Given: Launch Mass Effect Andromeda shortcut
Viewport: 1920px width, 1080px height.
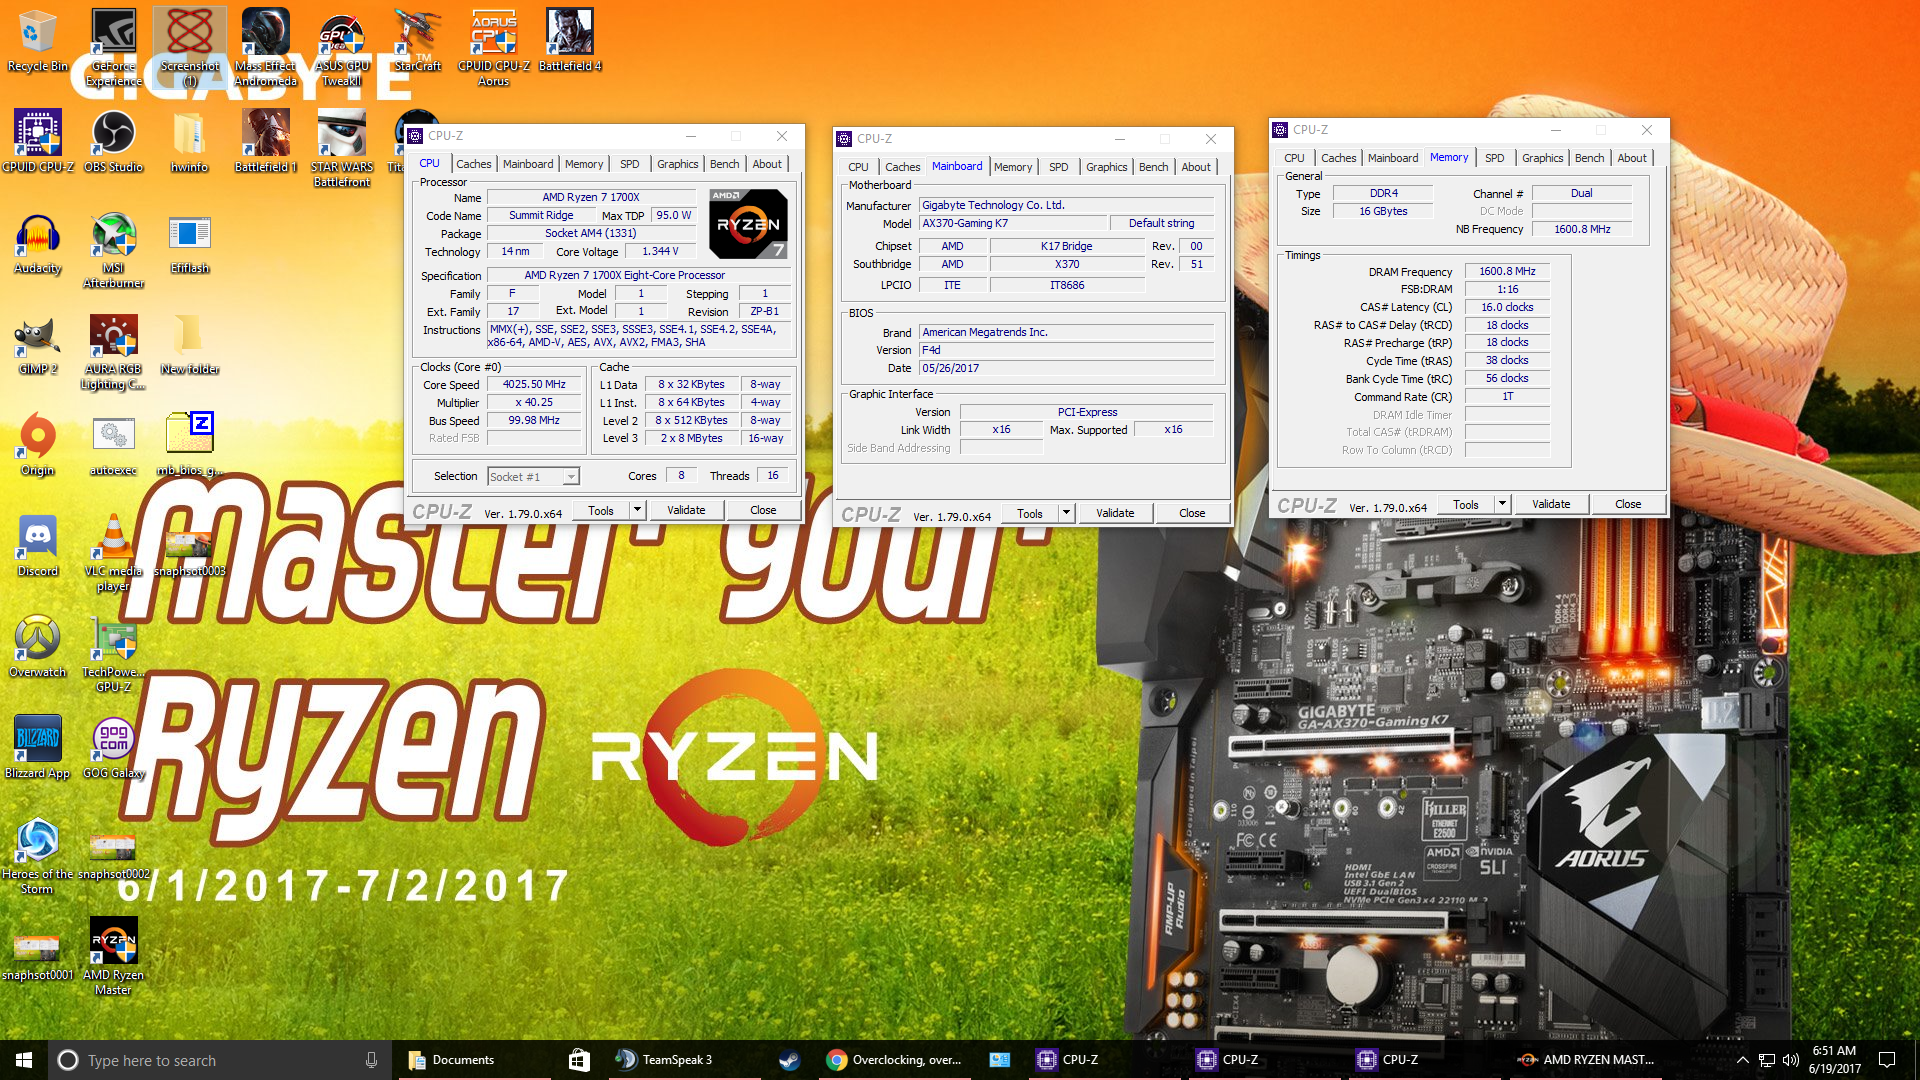Looking at the screenshot, I should [265, 48].
